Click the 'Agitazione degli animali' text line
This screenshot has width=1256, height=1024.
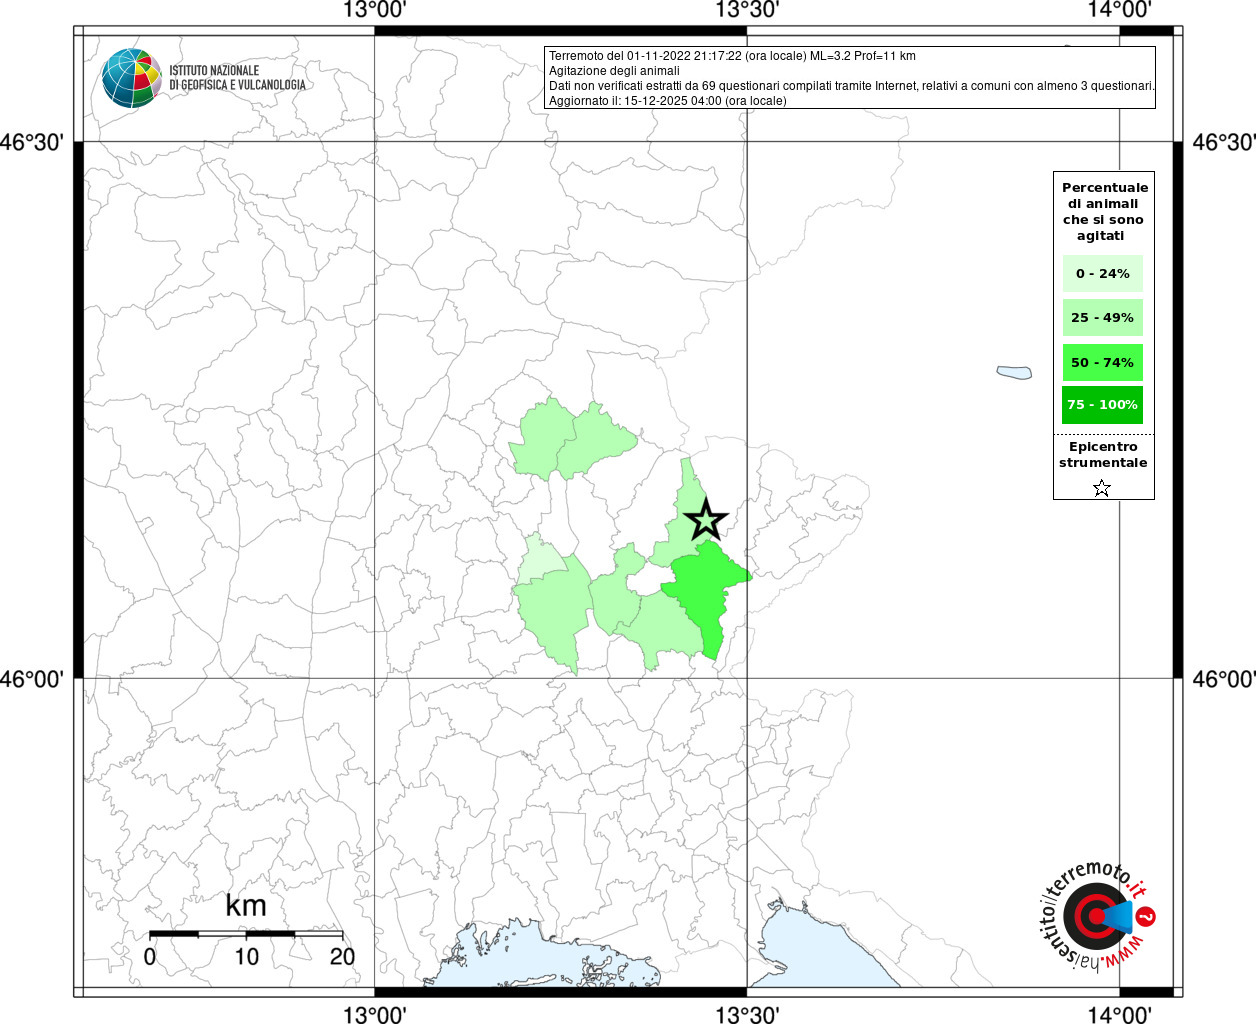click(614, 71)
